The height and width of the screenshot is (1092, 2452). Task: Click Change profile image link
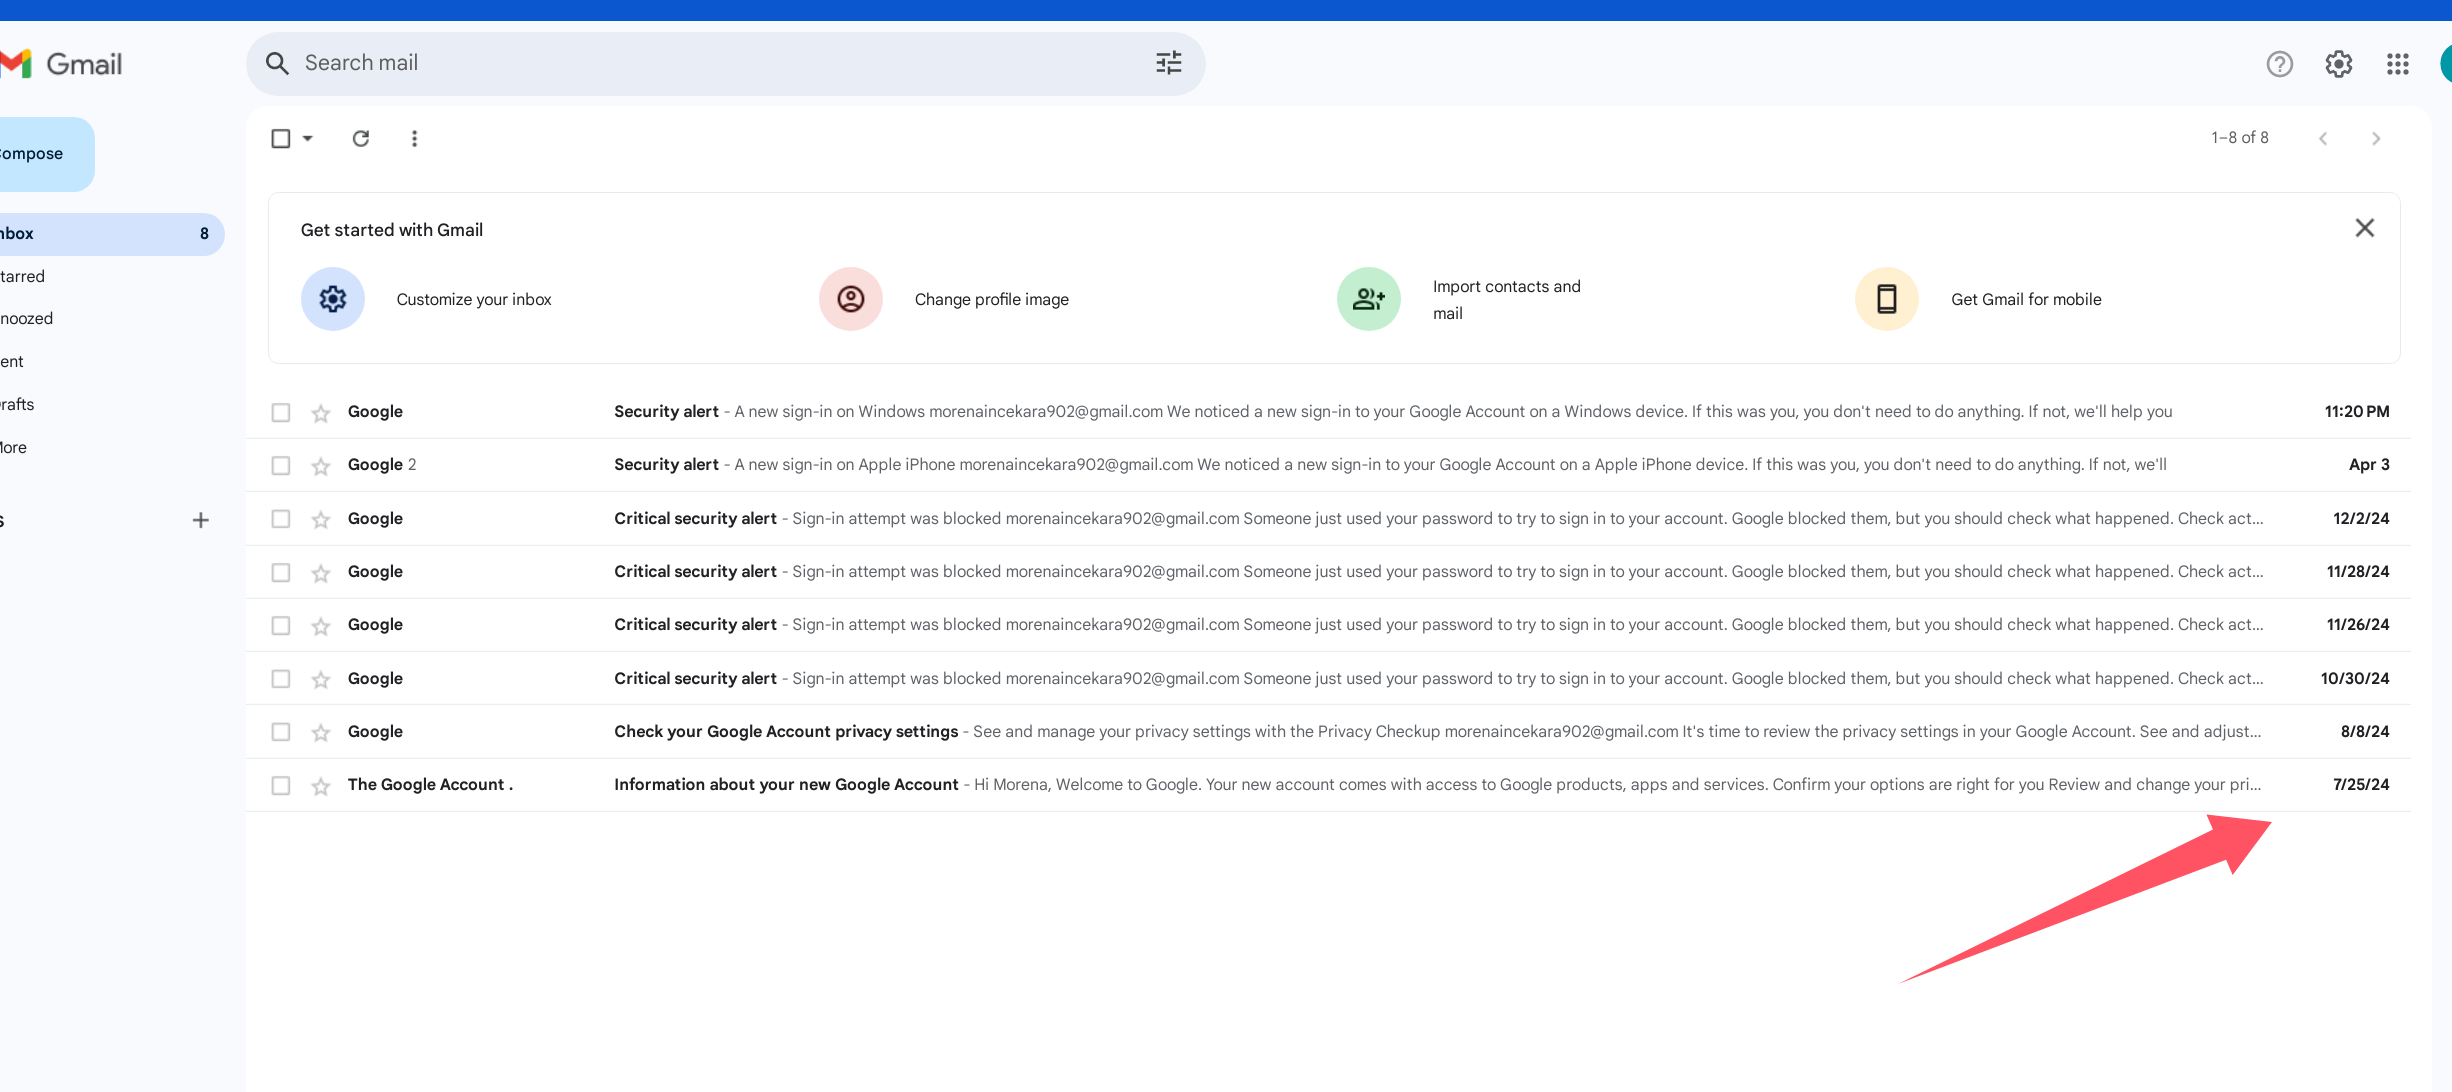tap(992, 299)
